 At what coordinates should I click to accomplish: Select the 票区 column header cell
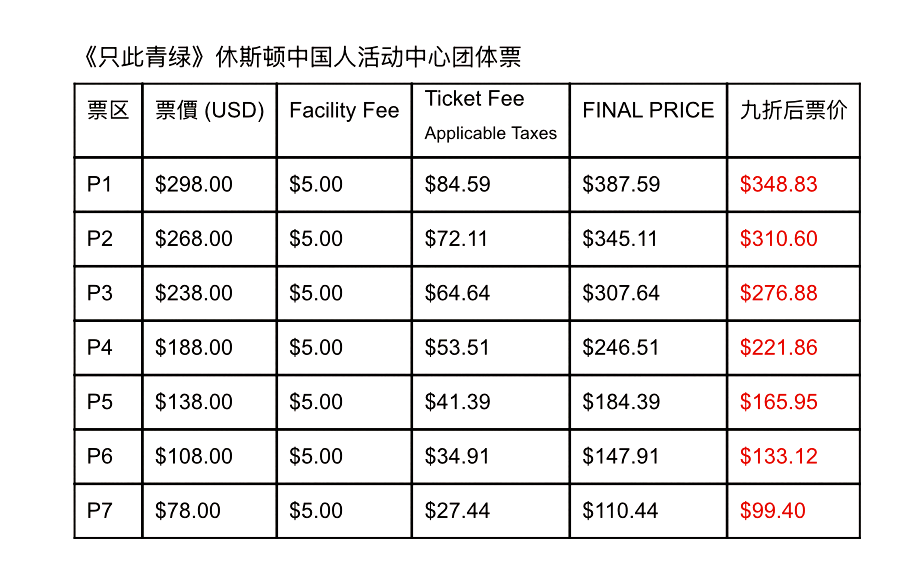coord(108,110)
